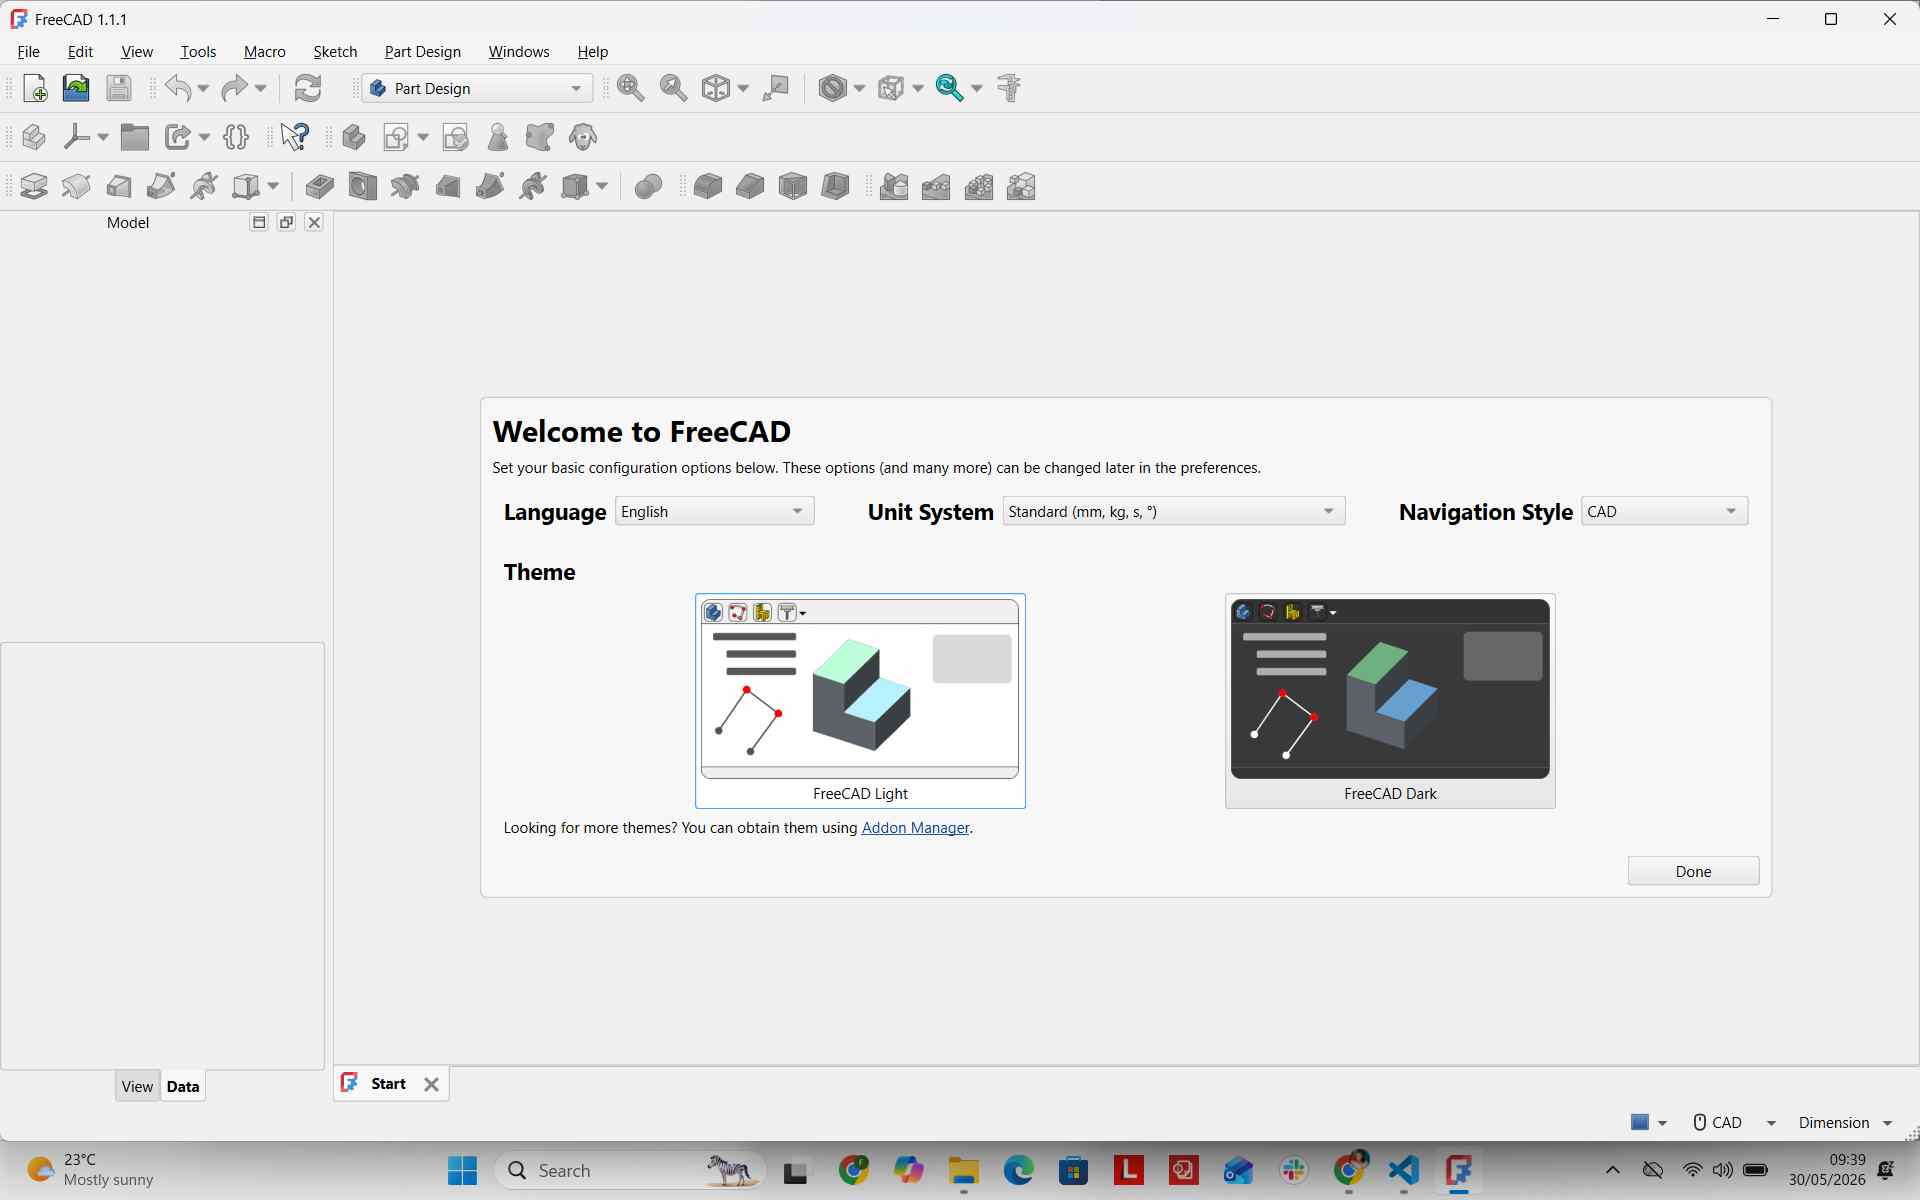Screen dimensions: 1920x1200
Task: Click the Mirrored pattern icon
Action: click(x=894, y=187)
